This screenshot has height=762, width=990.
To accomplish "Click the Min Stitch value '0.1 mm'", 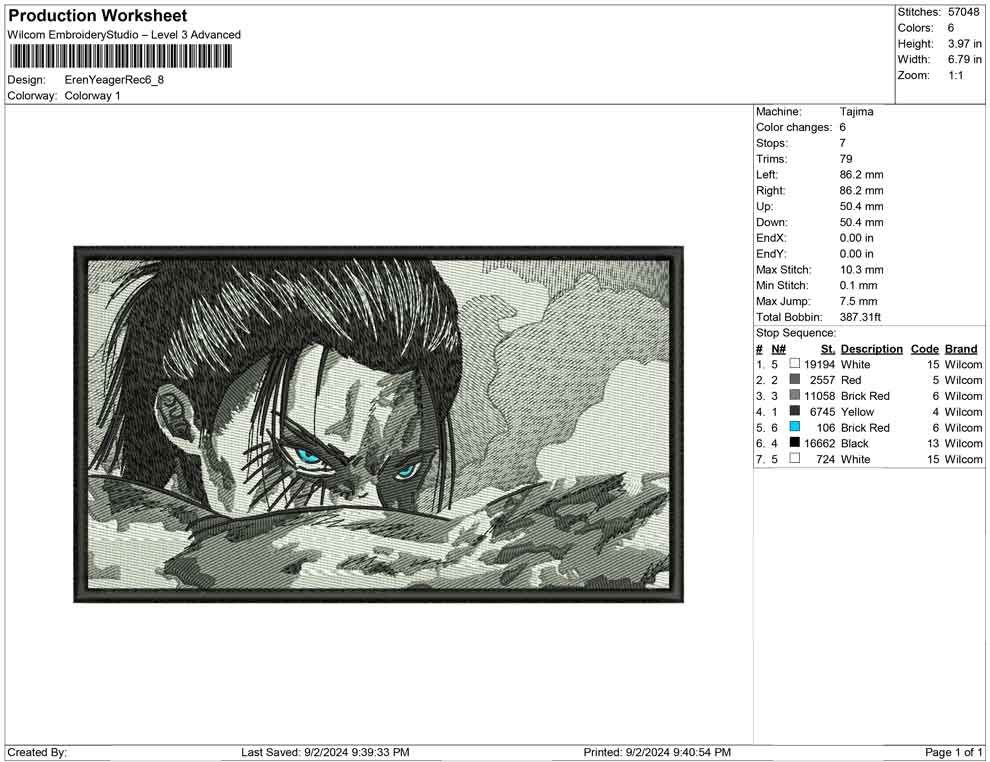I will (x=859, y=285).
